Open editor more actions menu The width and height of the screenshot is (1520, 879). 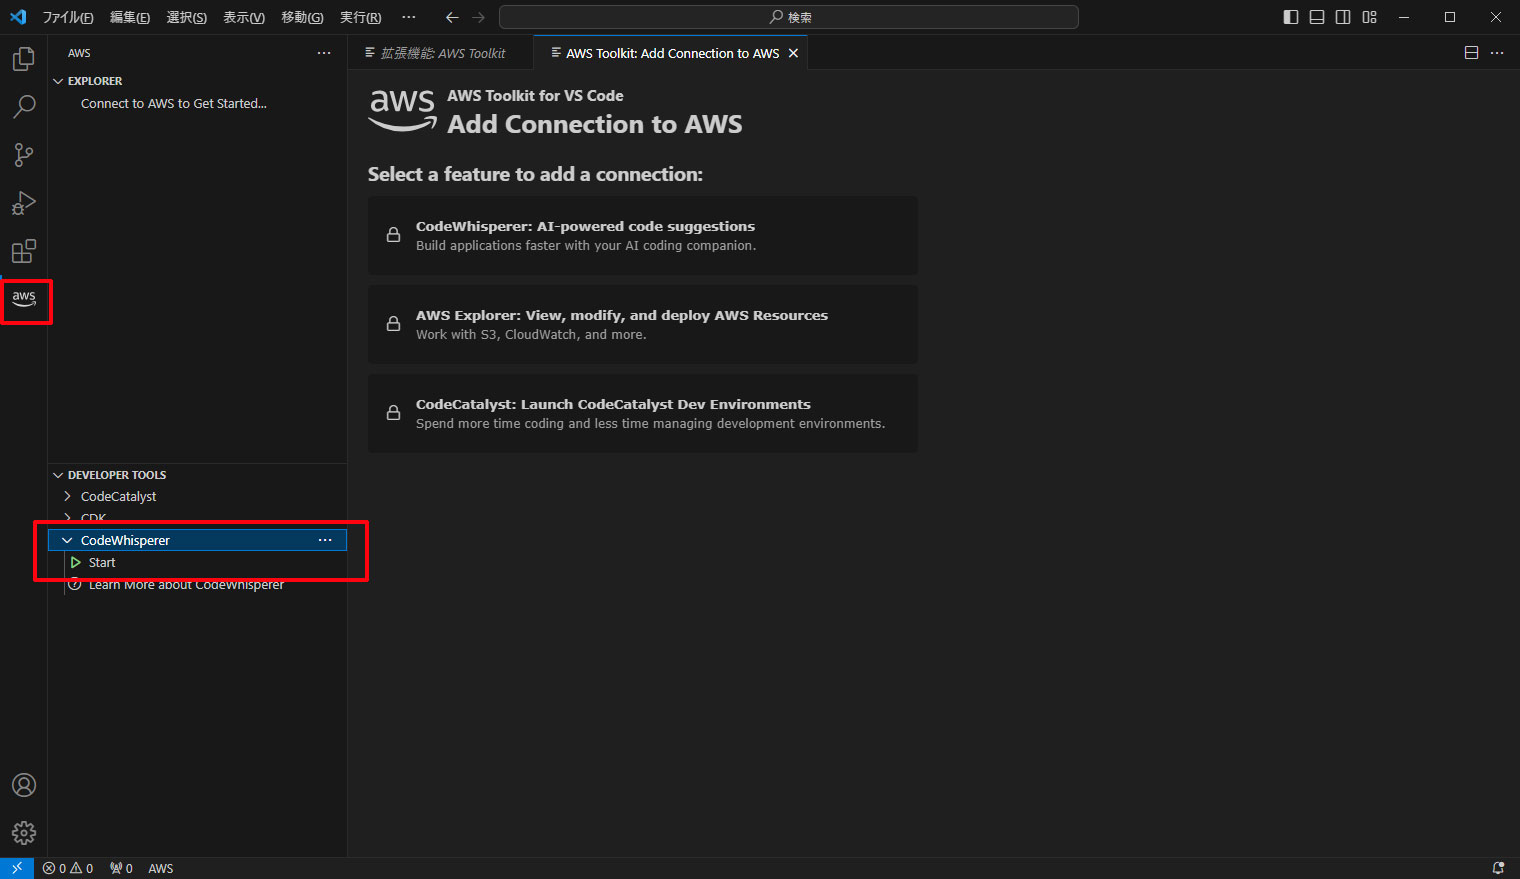pyautogui.click(x=1497, y=53)
